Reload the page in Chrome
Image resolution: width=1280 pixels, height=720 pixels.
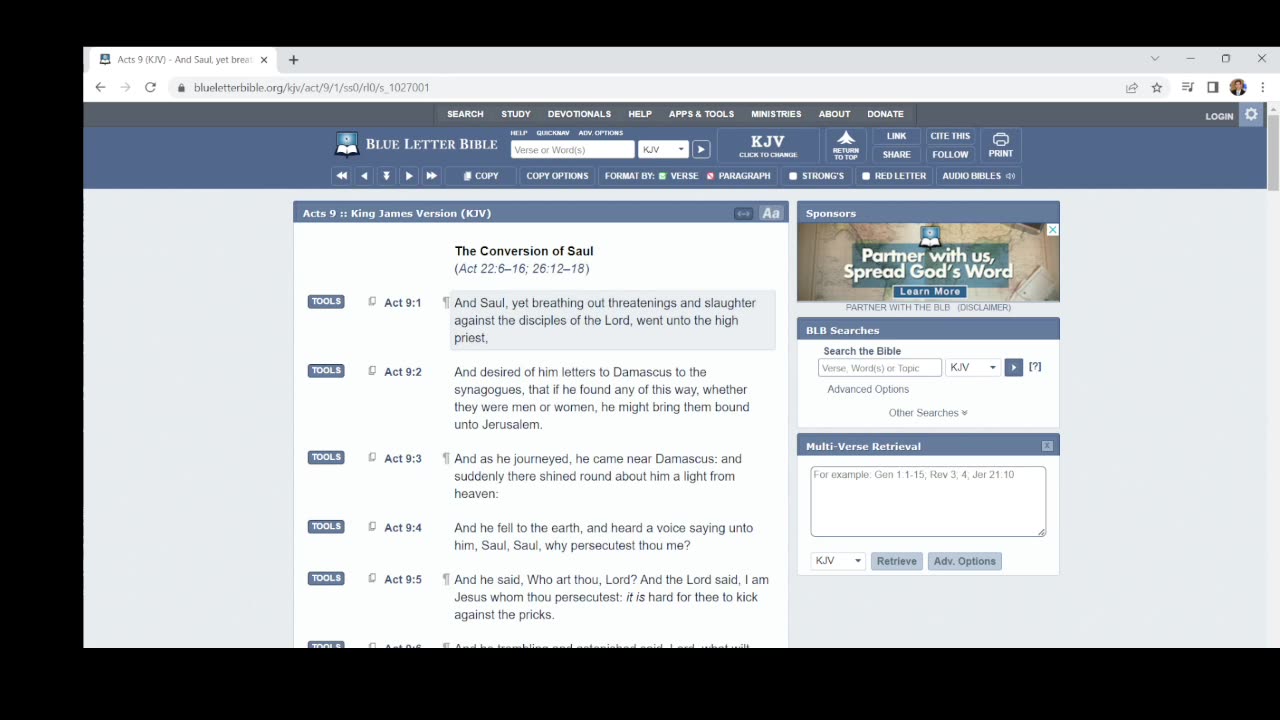point(150,87)
